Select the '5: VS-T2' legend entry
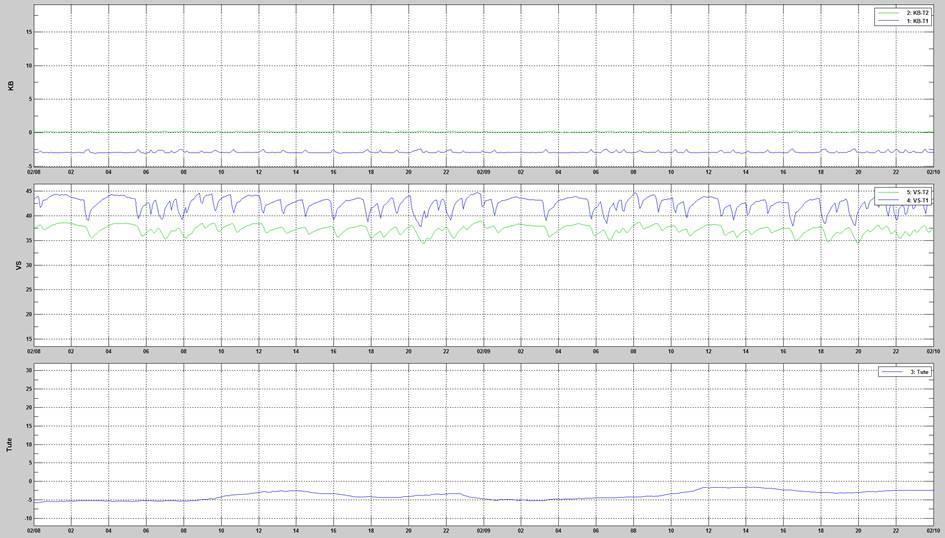The width and height of the screenshot is (945, 538). 903,192
